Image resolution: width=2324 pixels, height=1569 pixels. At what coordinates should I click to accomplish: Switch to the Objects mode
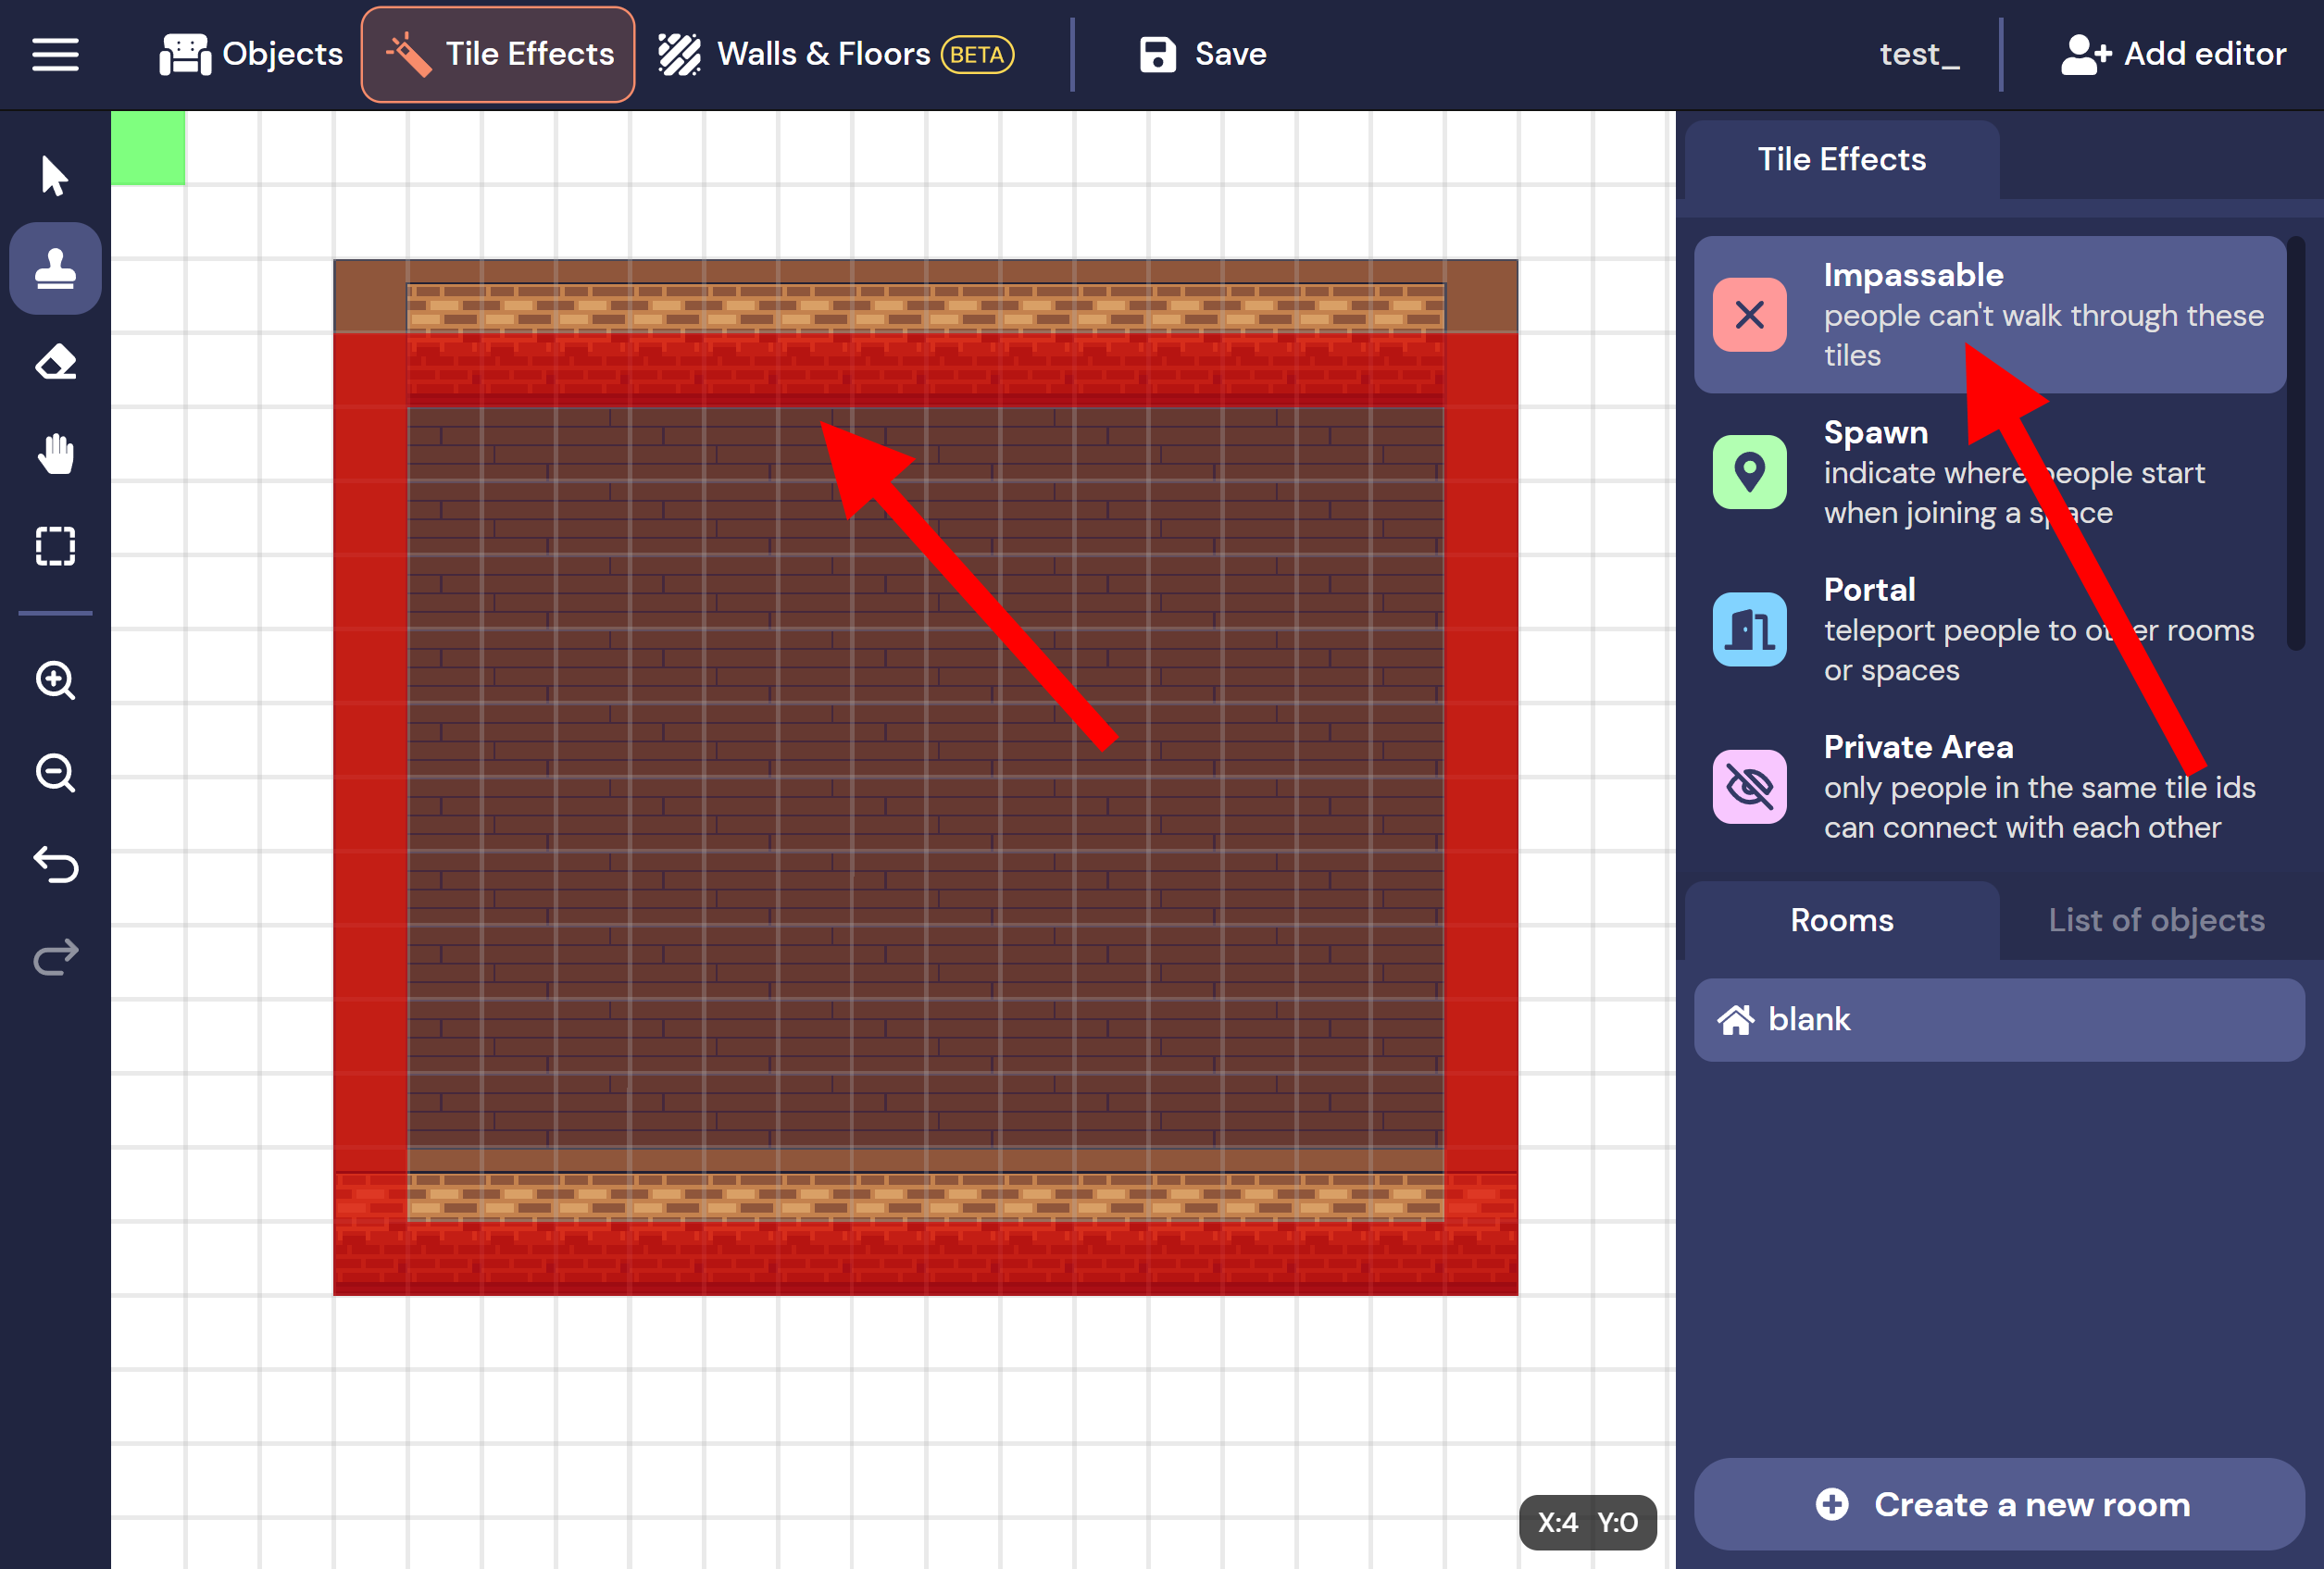pos(251,54)
